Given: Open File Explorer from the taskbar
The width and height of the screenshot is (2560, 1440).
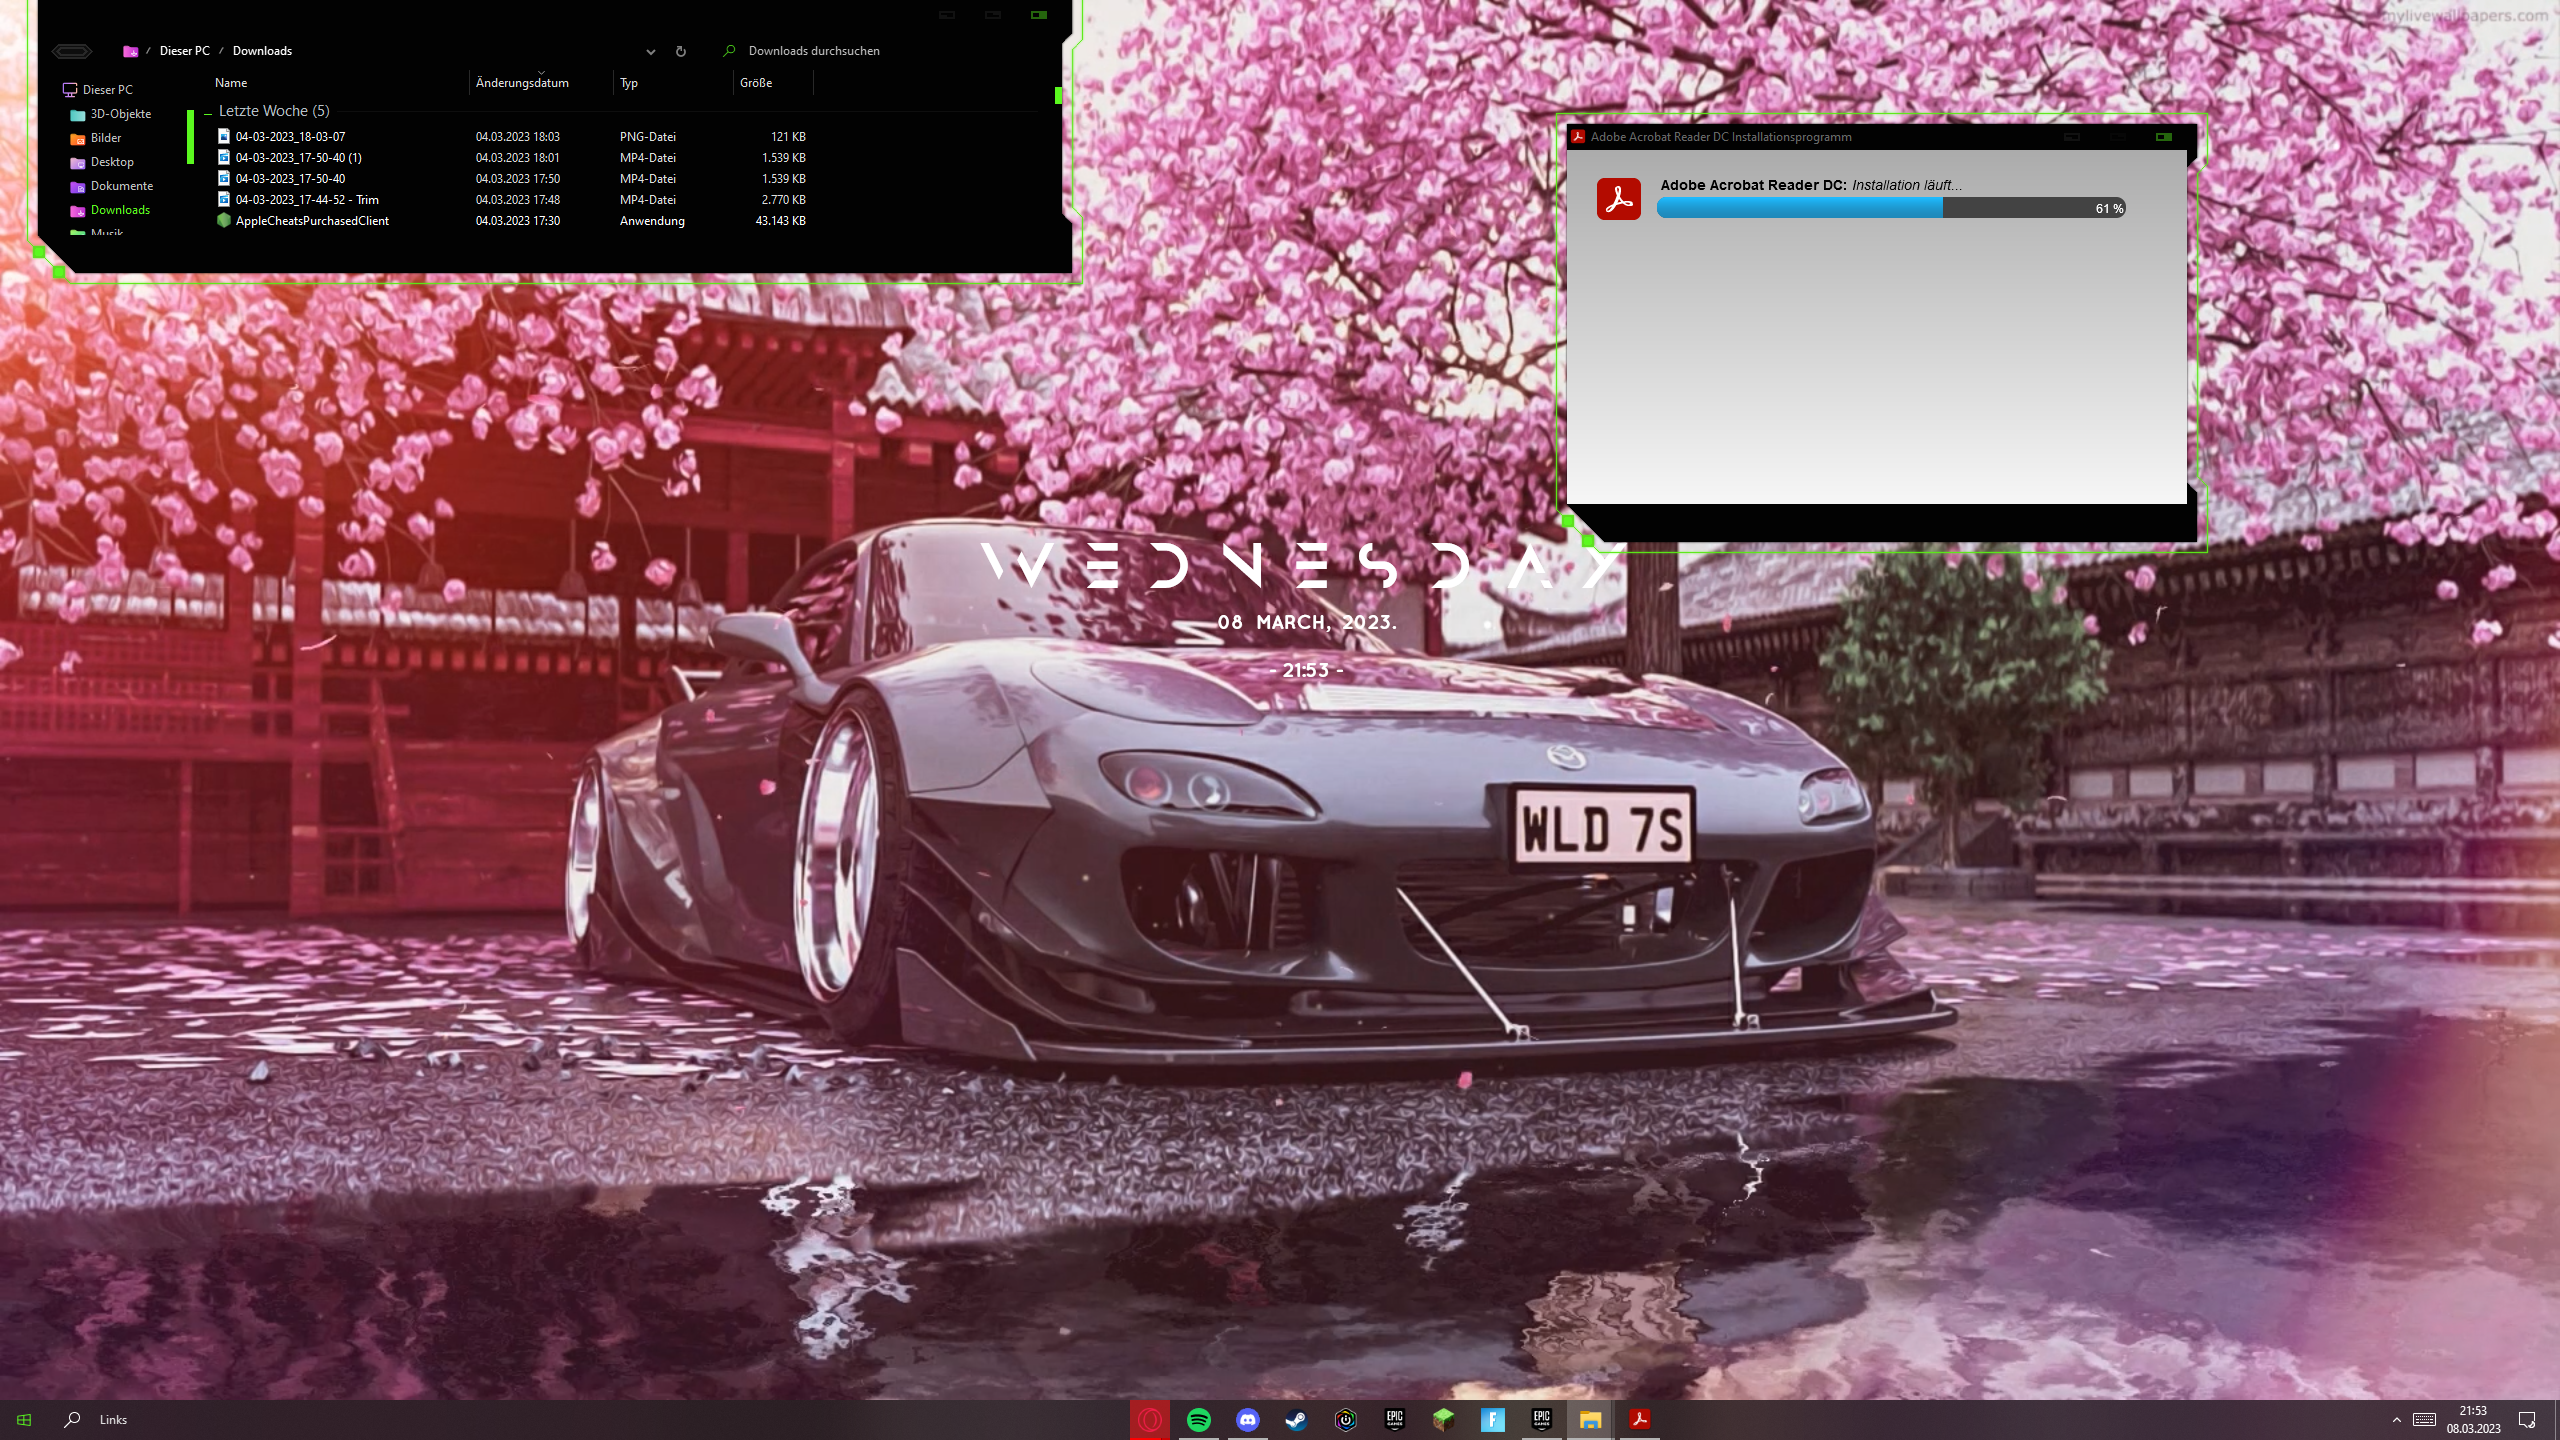Looking at the screenshot, I should tap(1590, 1419).
